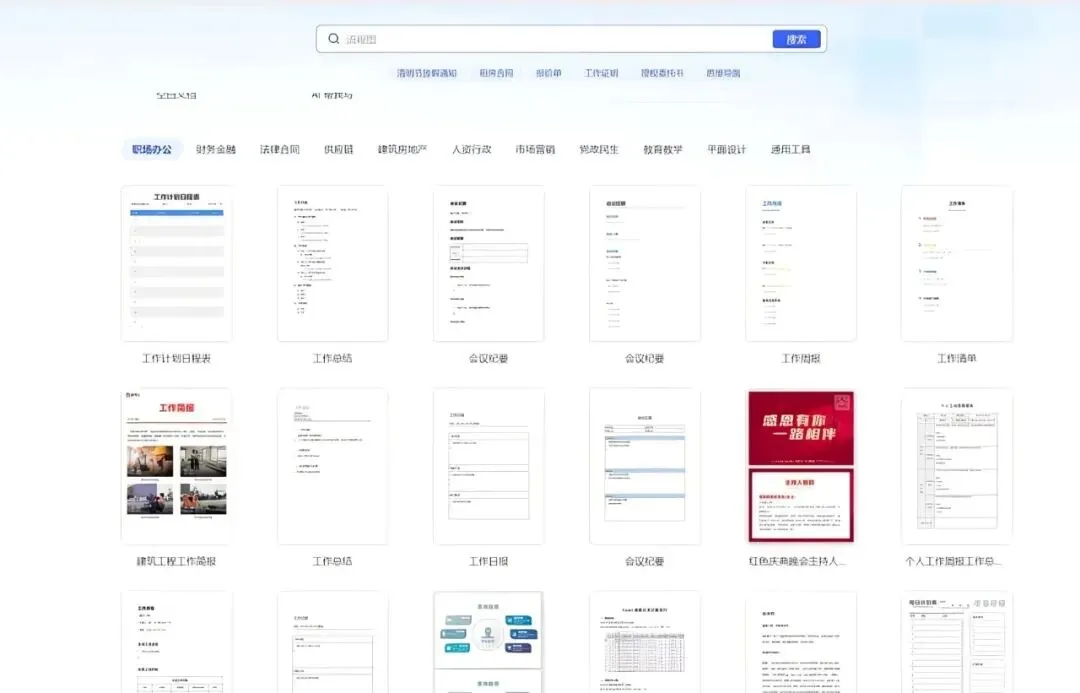Open the 工作计划日程表 template thumbnail

[x=176, y=263]
